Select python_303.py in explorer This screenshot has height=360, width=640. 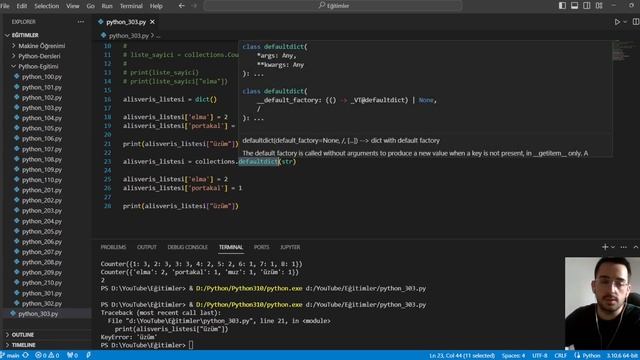(38, 314)
